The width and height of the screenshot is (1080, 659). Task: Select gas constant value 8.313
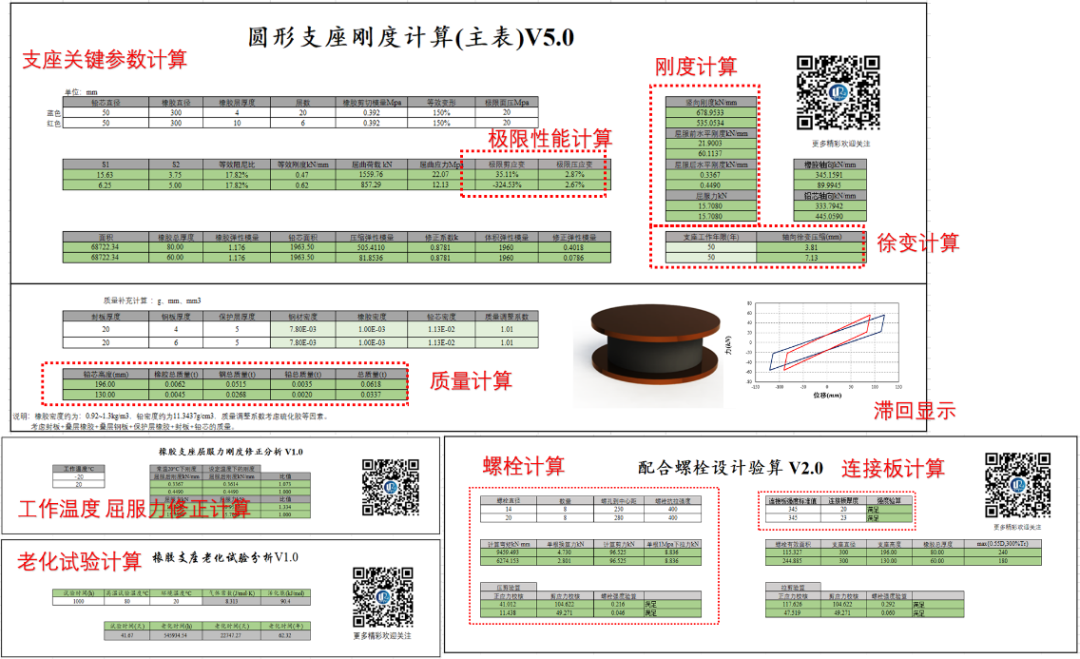[x=231, y=601]
